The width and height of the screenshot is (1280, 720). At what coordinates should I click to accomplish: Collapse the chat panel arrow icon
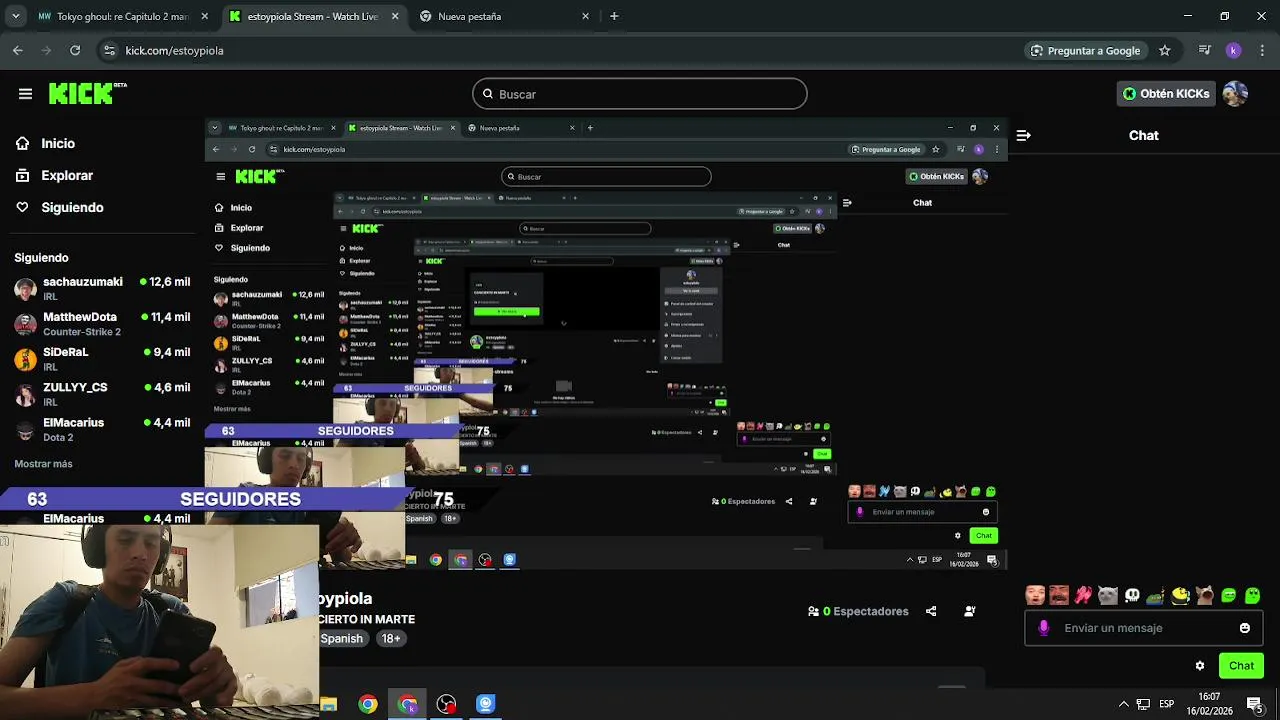[x=1023, y=135]
